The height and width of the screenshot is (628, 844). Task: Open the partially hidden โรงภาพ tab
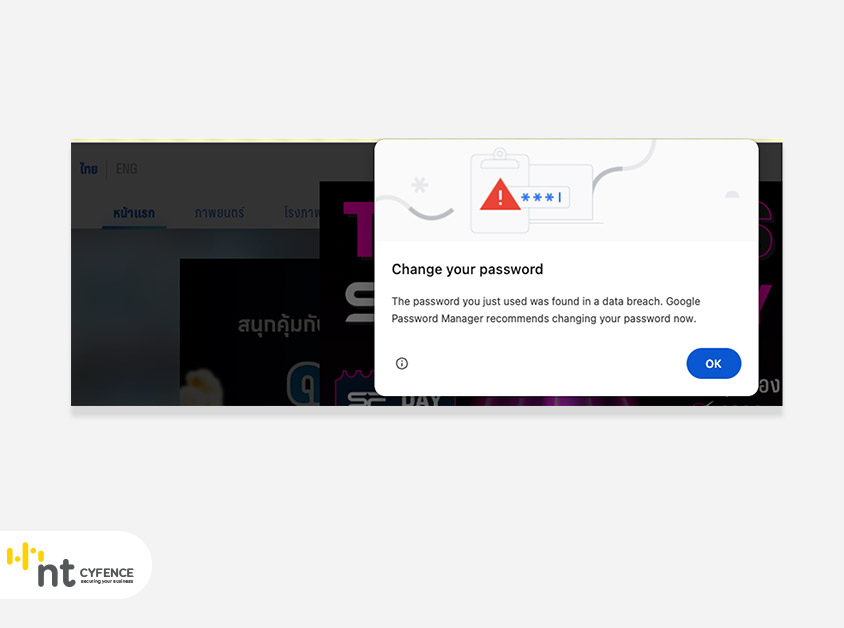click(x=301, y=213)
